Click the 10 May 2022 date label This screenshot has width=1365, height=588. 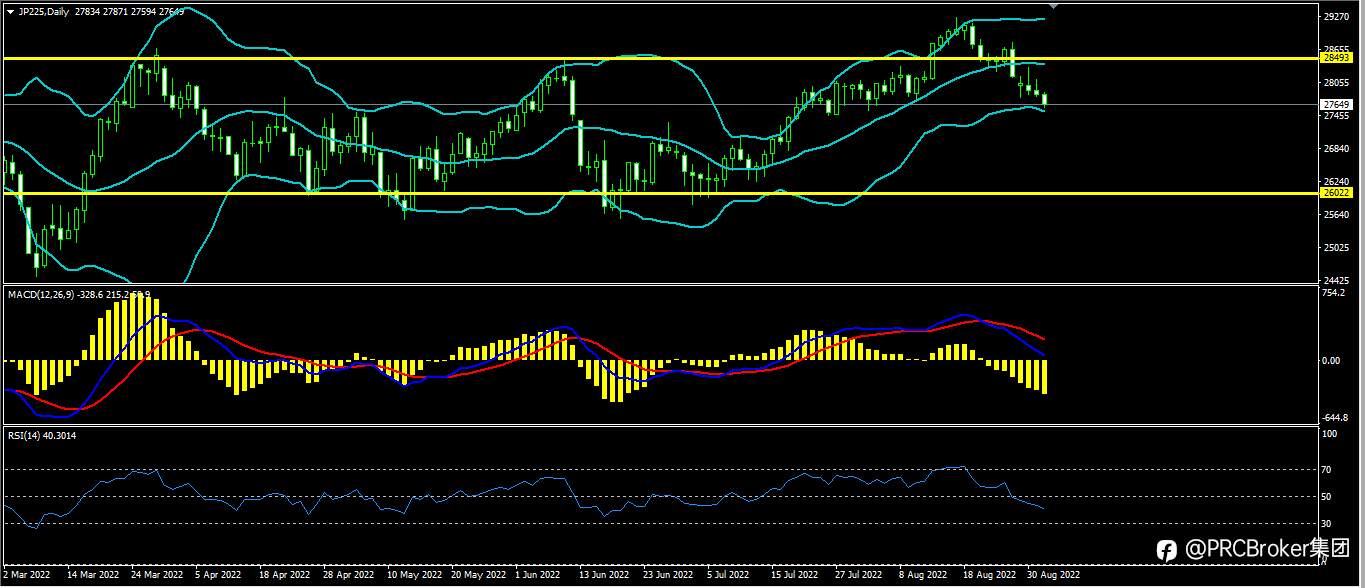click(414, 575)
